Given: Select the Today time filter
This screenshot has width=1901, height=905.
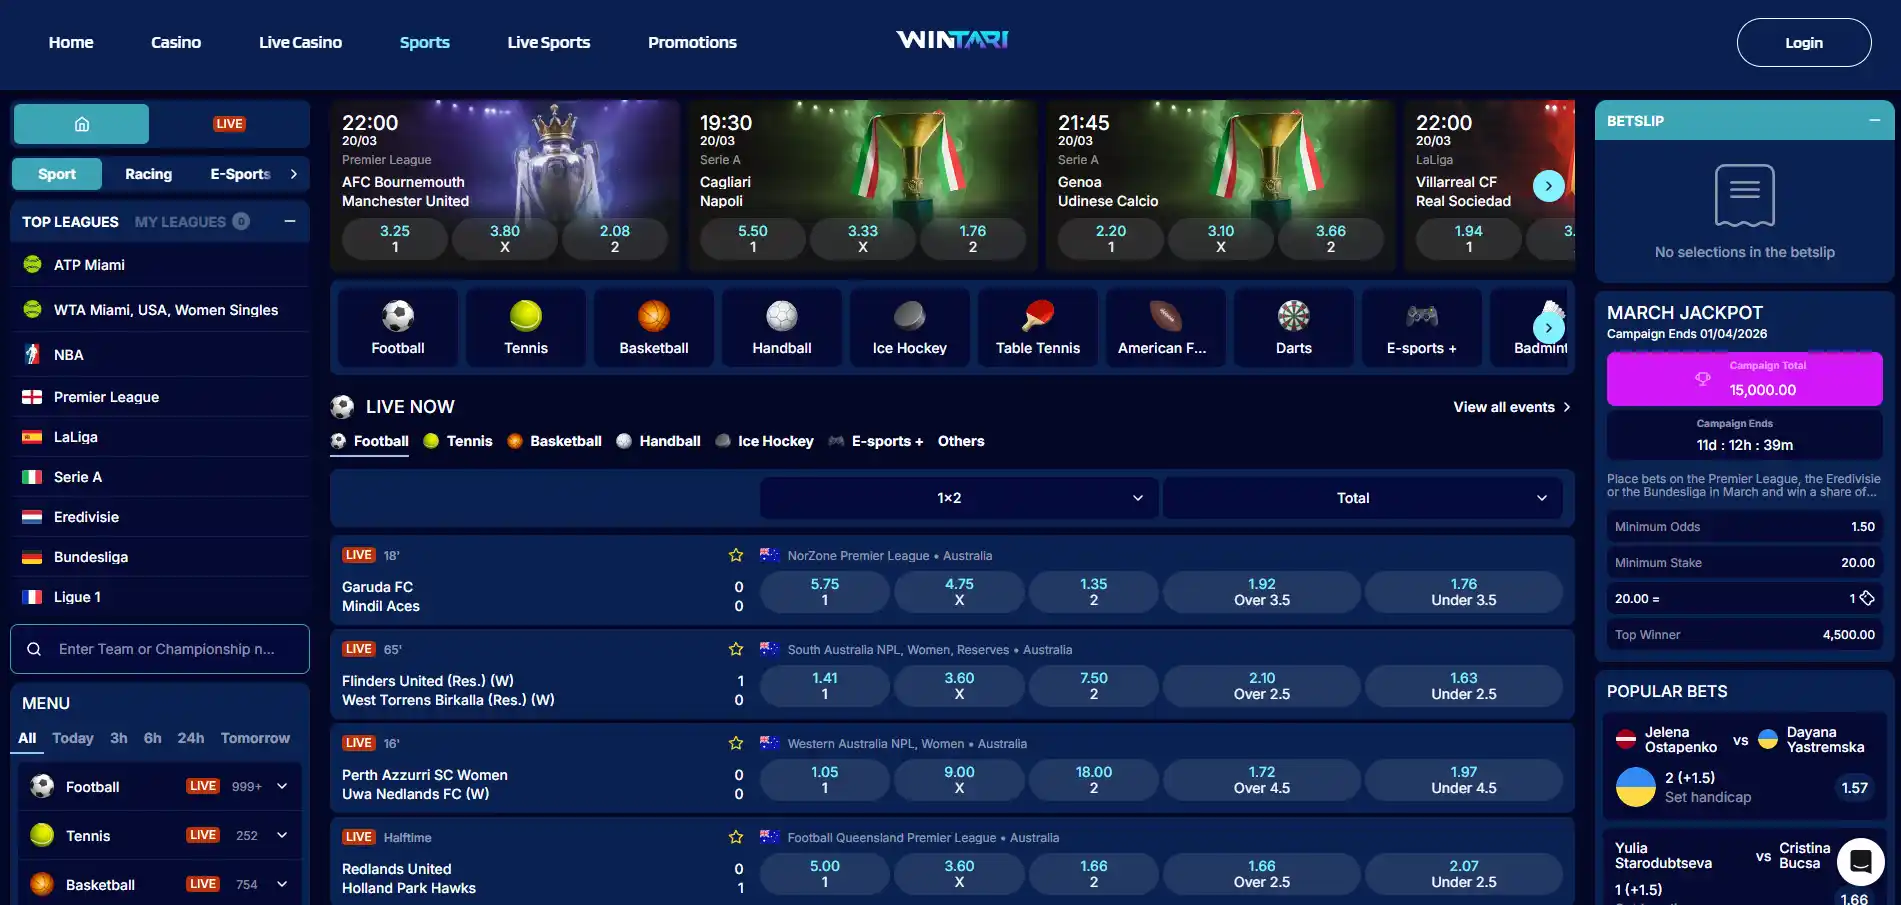Looking at the screenshot, I should click(73, 738).
